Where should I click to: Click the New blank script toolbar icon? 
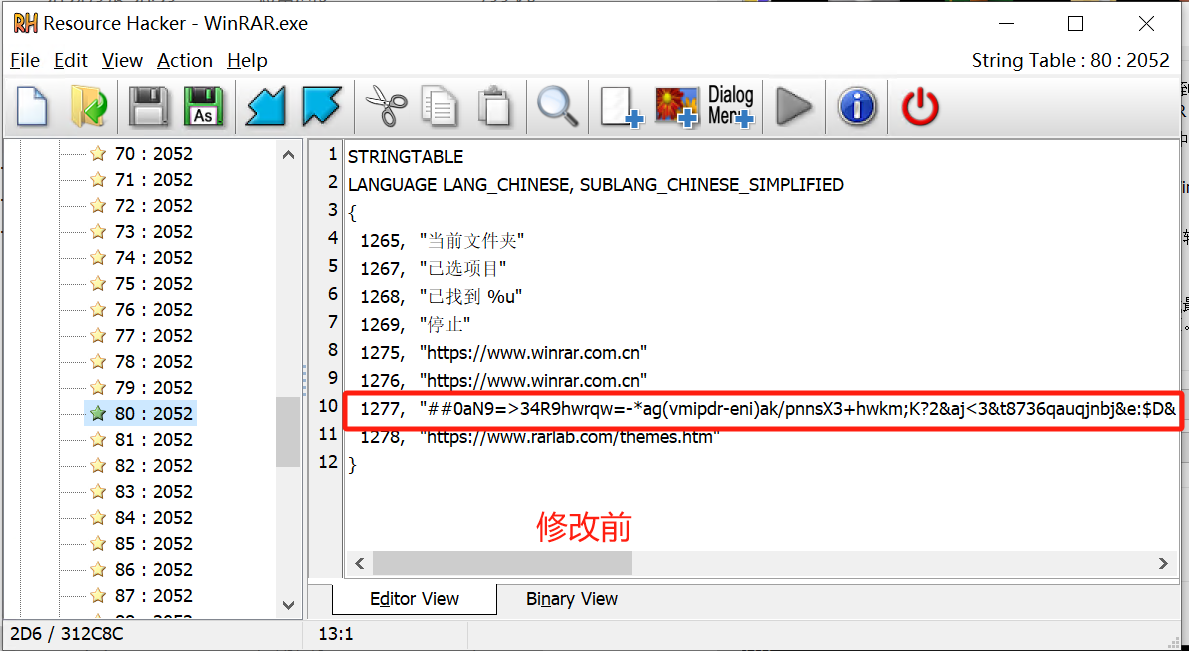33,106
